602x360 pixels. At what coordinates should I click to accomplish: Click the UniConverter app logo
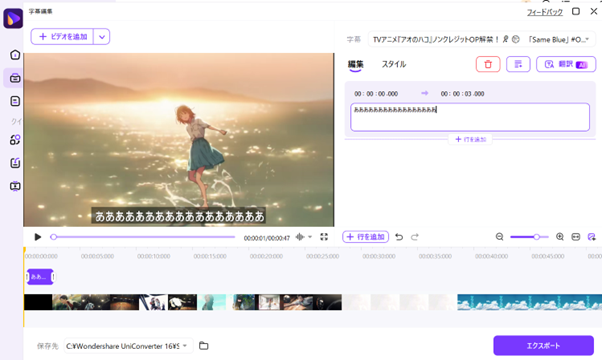point(13,18)
